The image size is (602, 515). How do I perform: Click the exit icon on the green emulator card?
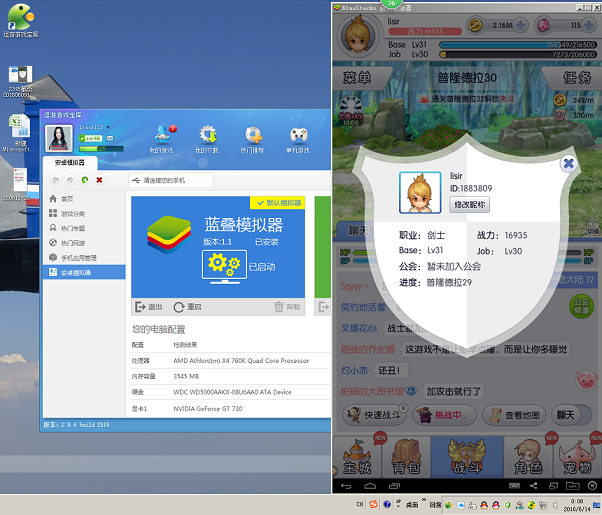[x=324, y=307]
